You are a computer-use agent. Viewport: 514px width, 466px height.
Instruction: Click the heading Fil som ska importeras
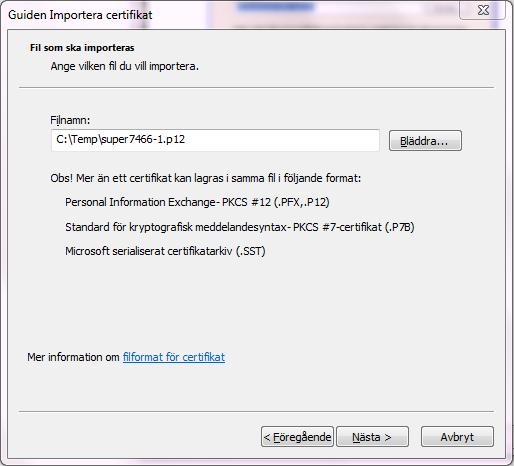[x=82, y=48]
